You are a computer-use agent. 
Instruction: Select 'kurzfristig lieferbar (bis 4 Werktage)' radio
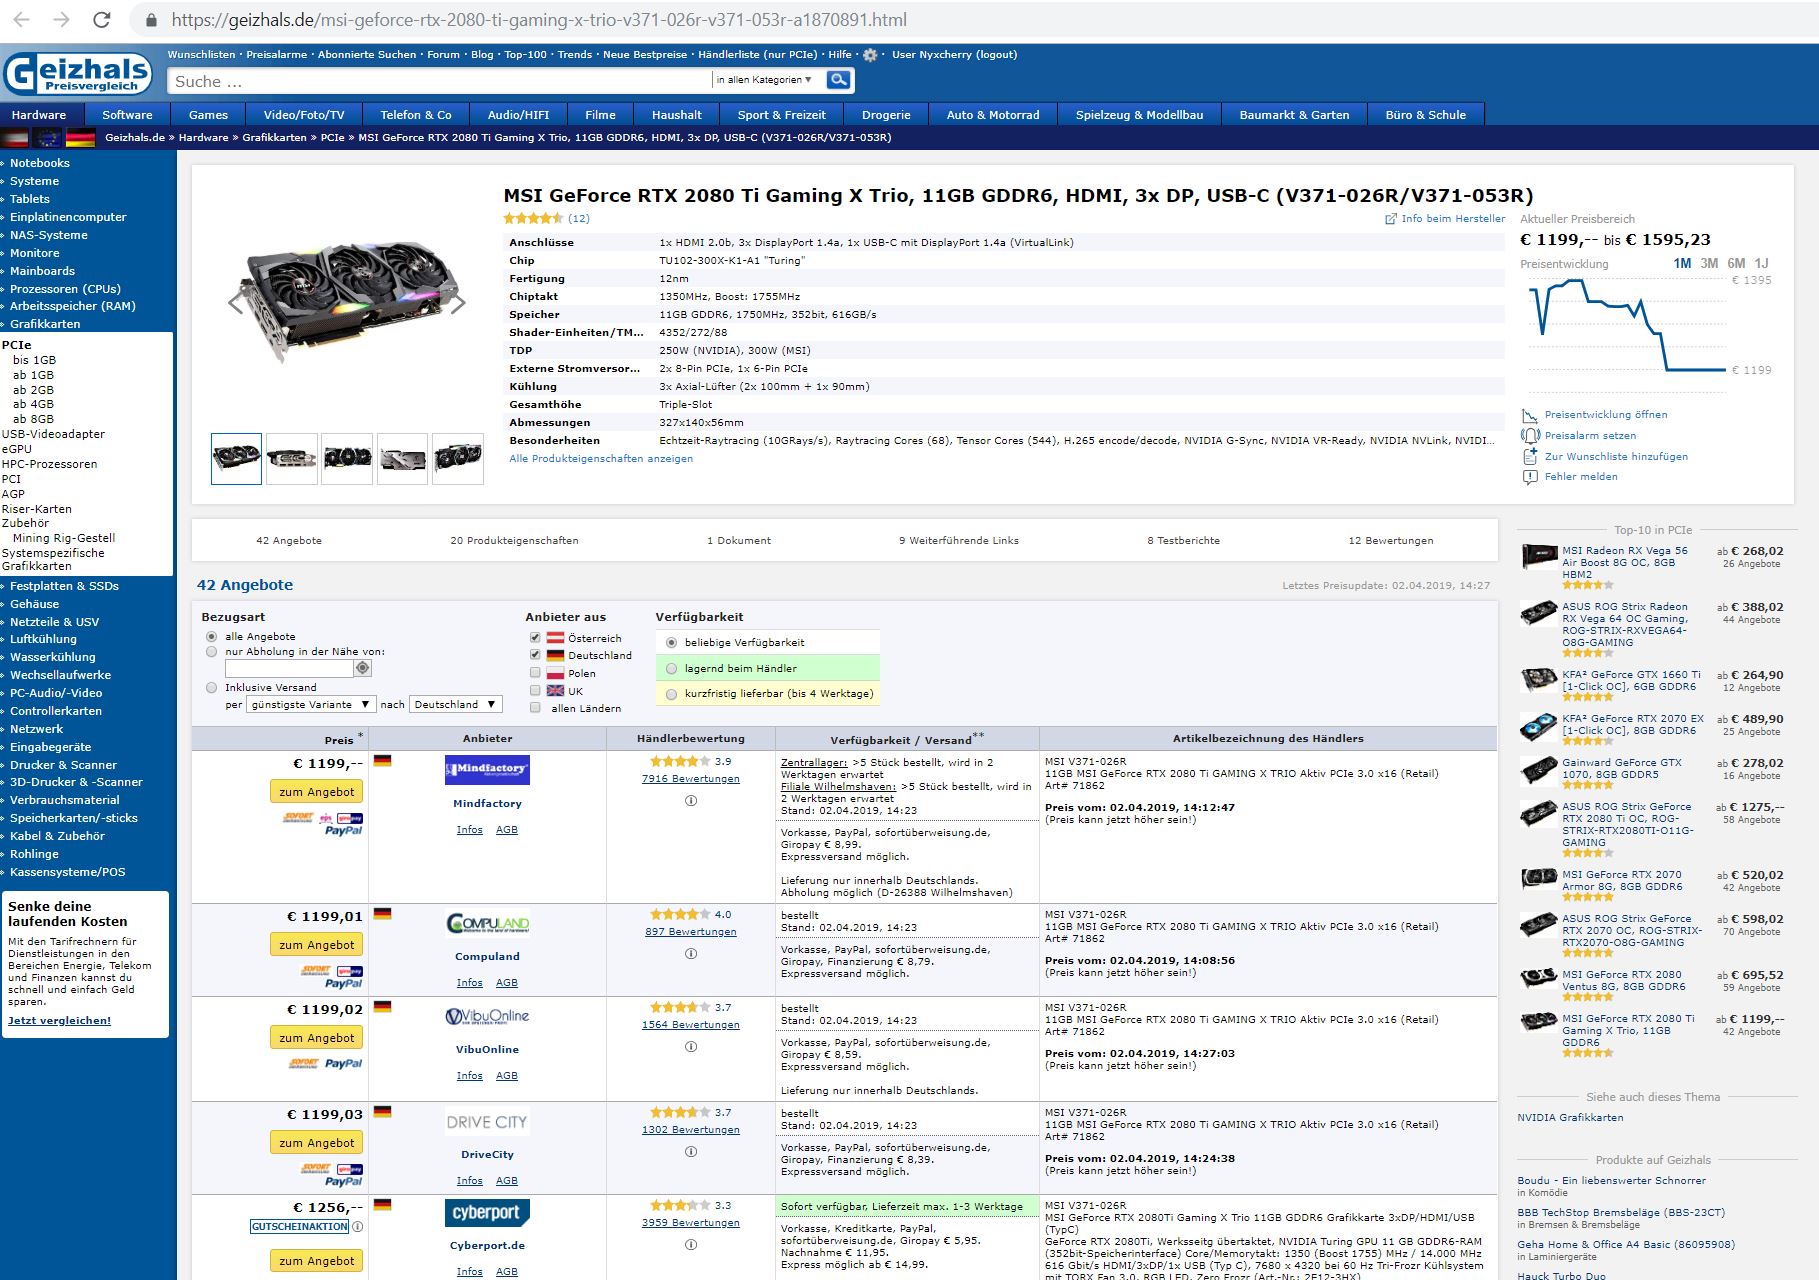click(x=671, y=693)
